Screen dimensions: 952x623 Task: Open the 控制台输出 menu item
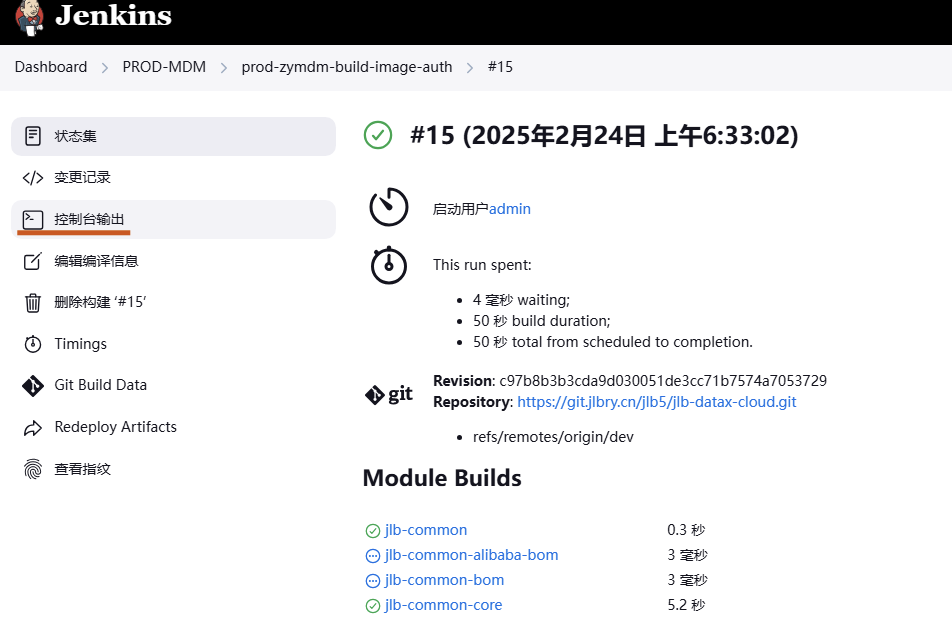pyautogui.click(x=90, y=219)
